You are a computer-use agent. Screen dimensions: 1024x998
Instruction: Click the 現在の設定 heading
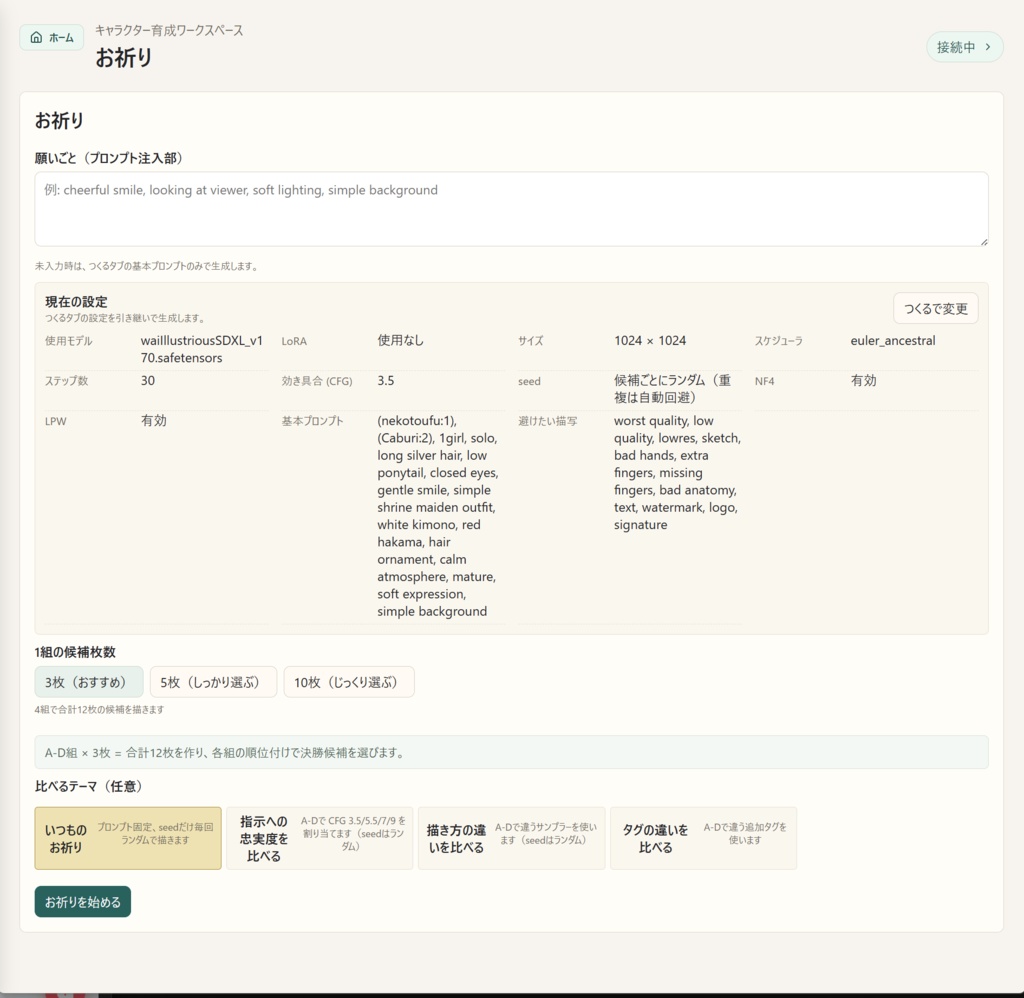point(76,302)
